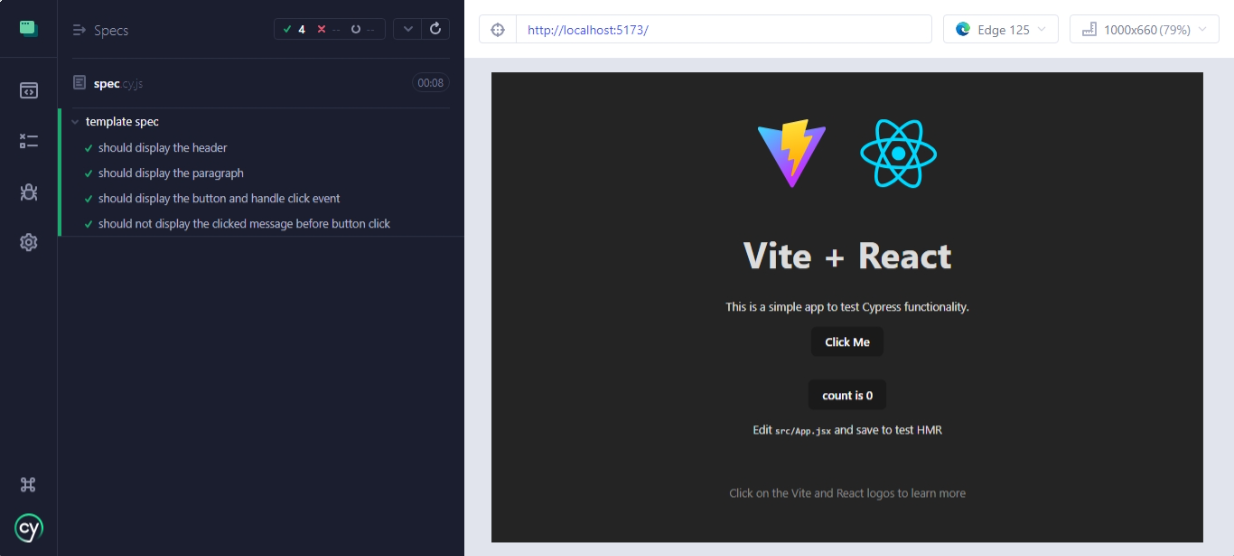1234x556 pixels.
Task: Open keyboard shortcuts command icon
Action: [x=28, y=485]
